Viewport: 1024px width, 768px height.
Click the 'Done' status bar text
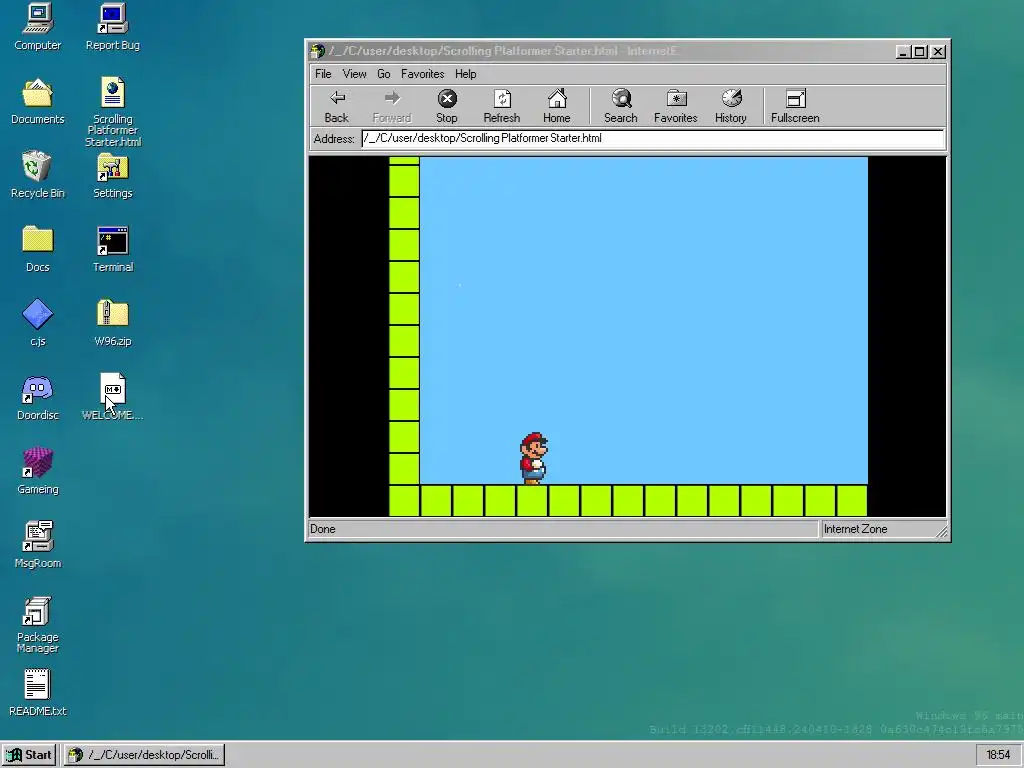(x=323, y=529)
